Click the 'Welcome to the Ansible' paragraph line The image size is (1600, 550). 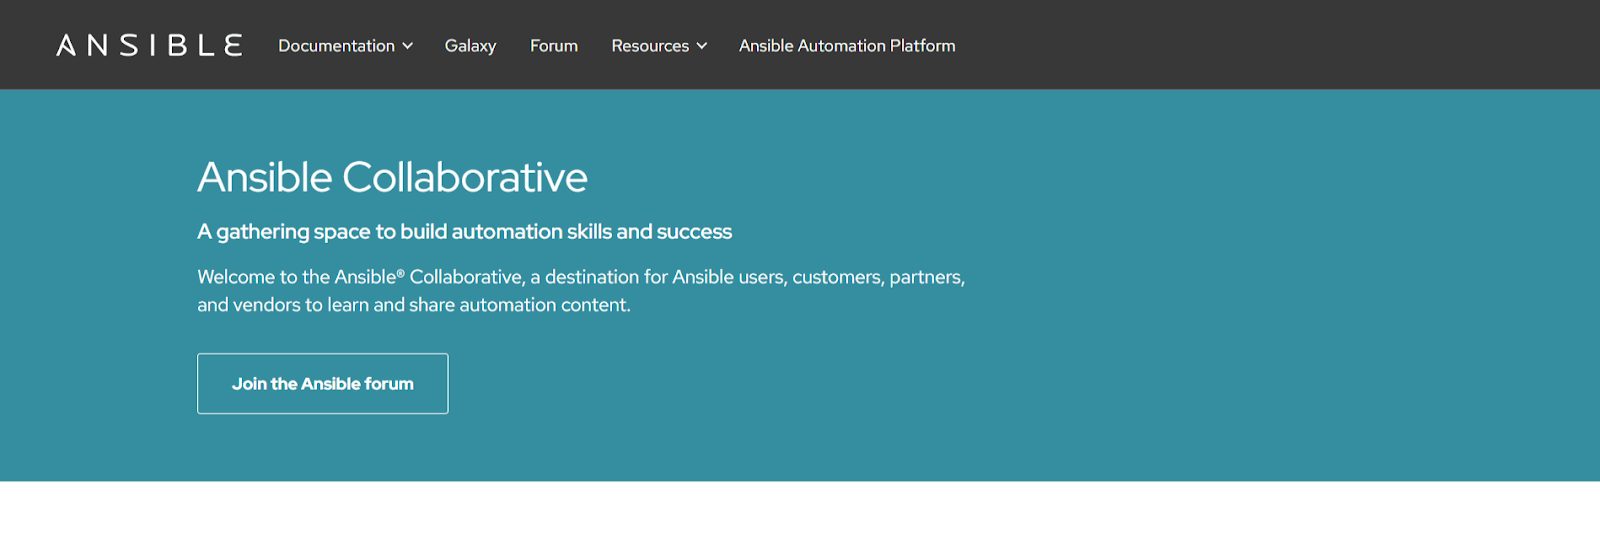tap(580, 277)
